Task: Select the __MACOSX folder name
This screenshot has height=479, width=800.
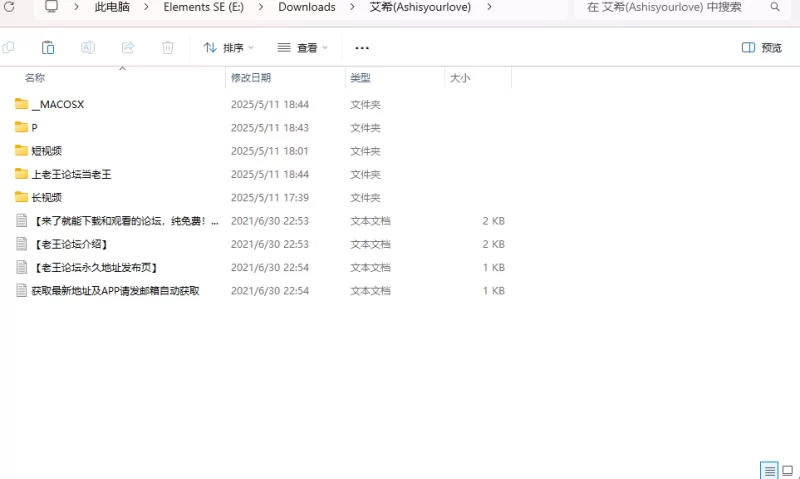Action: point(58,104)
